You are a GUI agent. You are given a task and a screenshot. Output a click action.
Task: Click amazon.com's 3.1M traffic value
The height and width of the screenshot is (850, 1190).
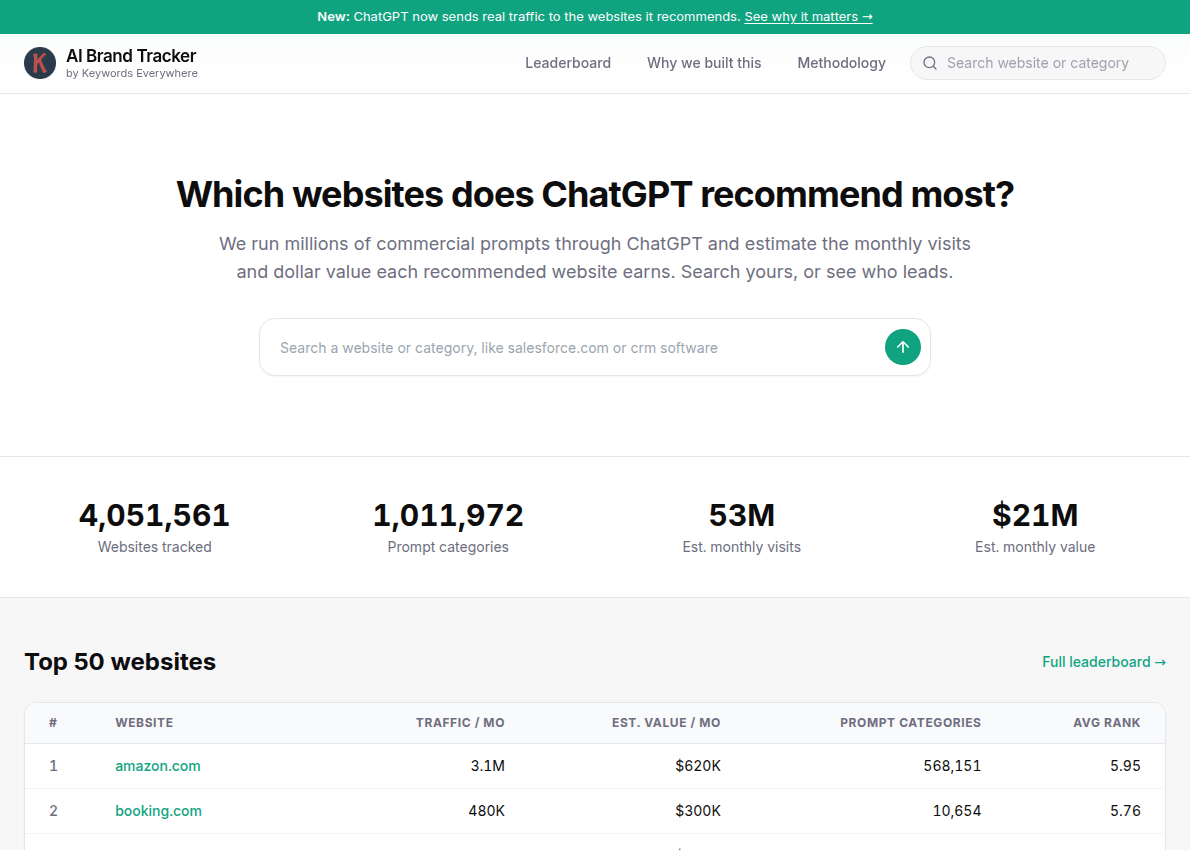[487, 766]
